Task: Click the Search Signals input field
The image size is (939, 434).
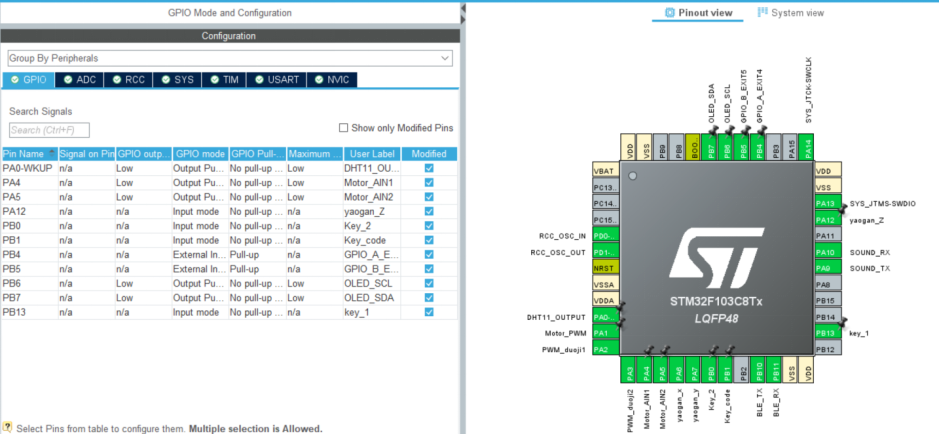Action: pyautogui.click(x=49, y=130)
